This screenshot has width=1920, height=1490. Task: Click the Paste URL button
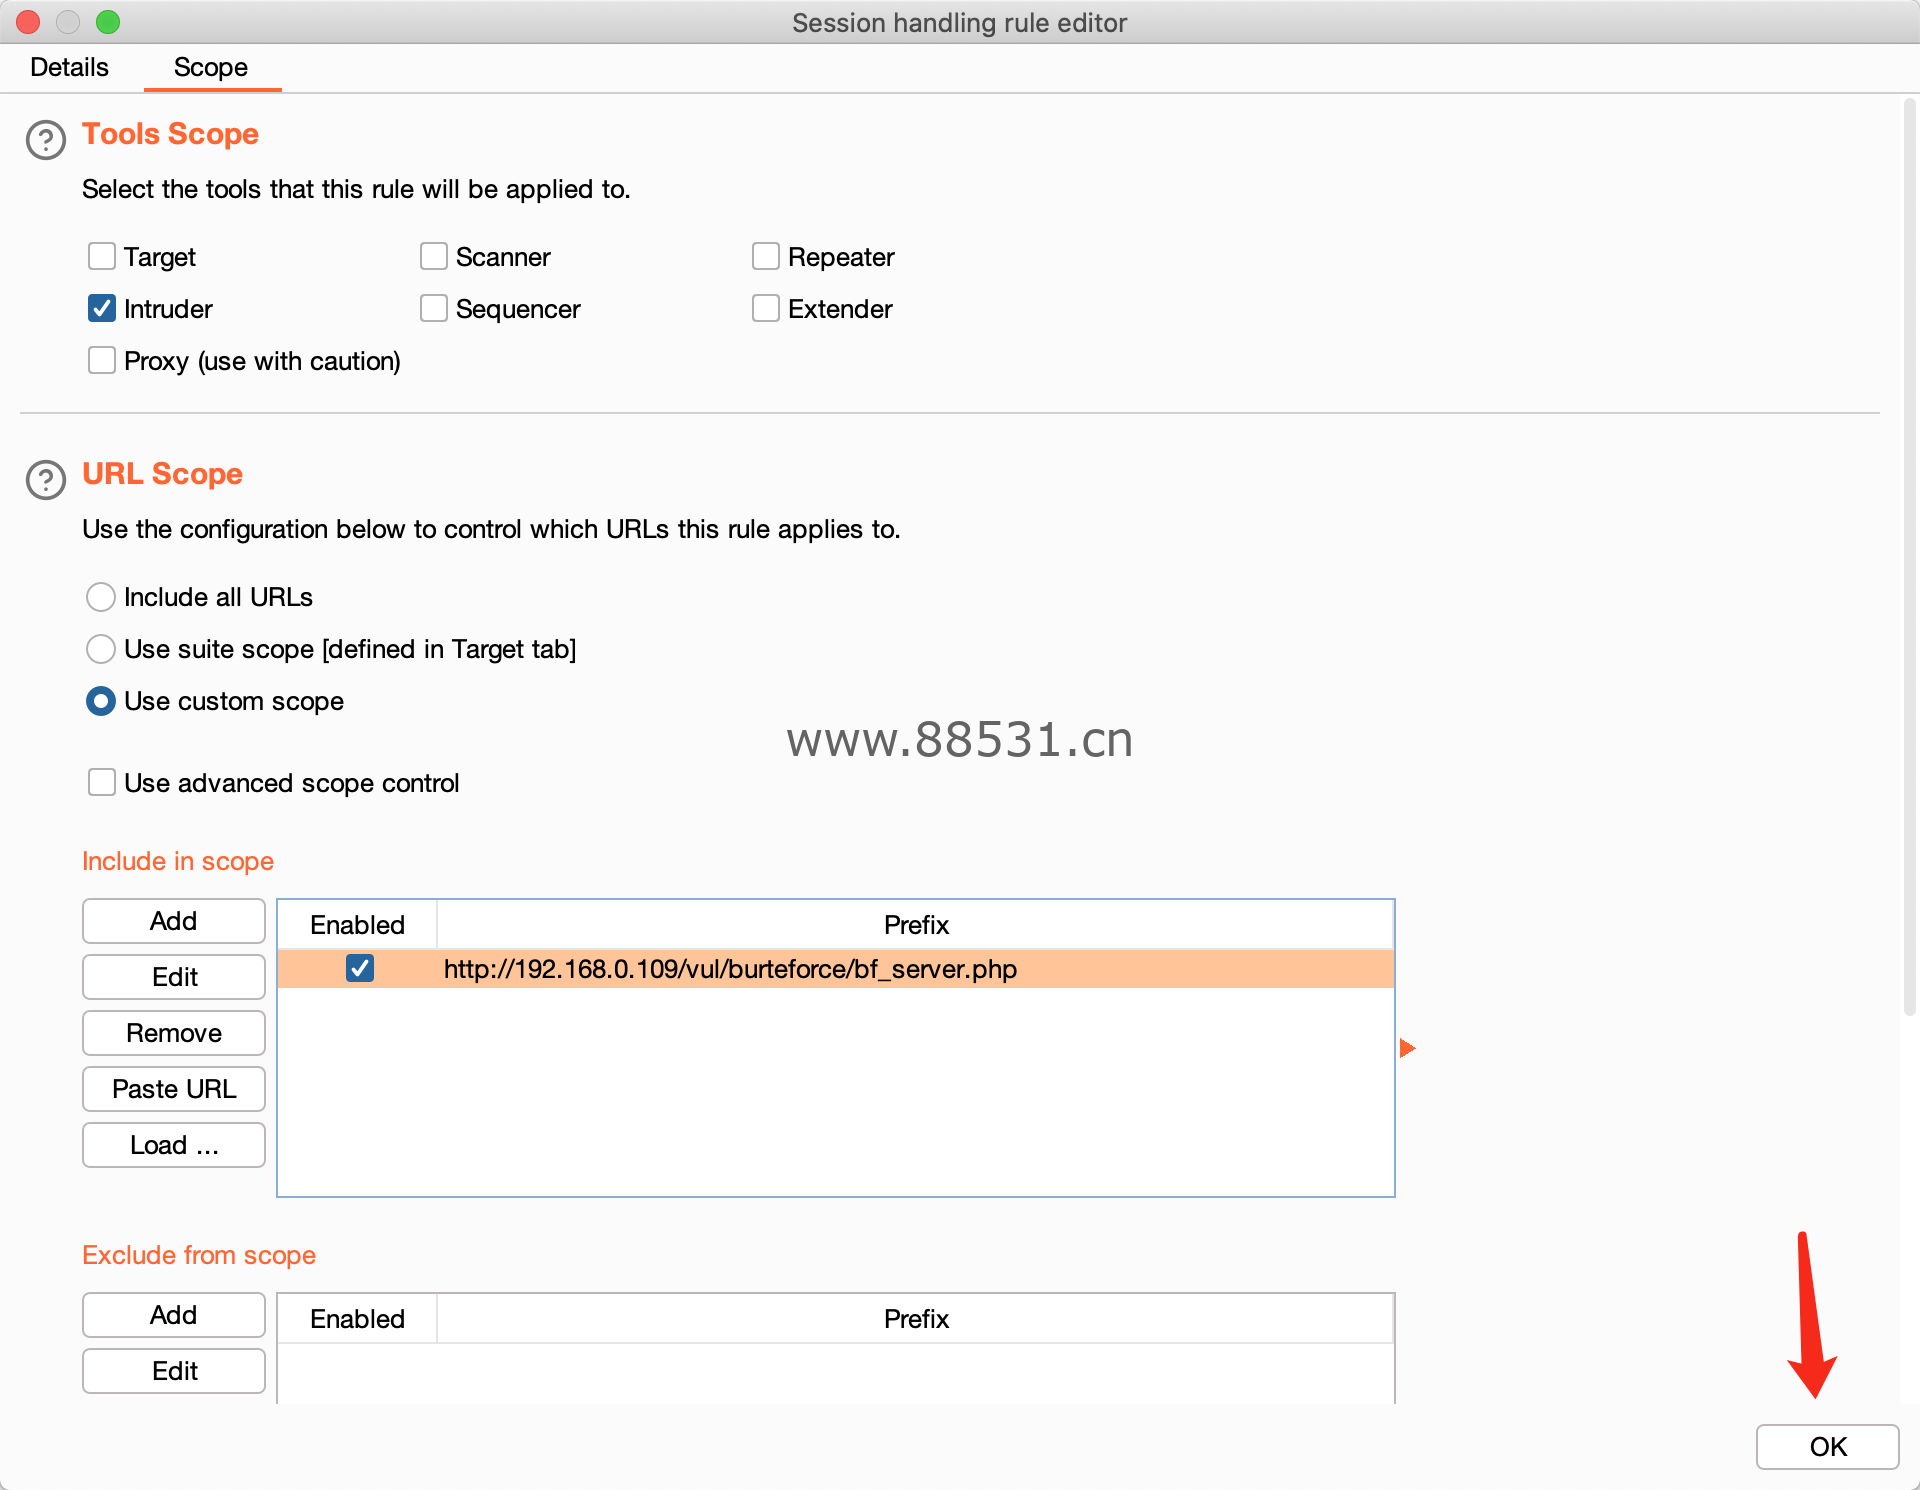pyautogui.click(x=174, y=1089)
